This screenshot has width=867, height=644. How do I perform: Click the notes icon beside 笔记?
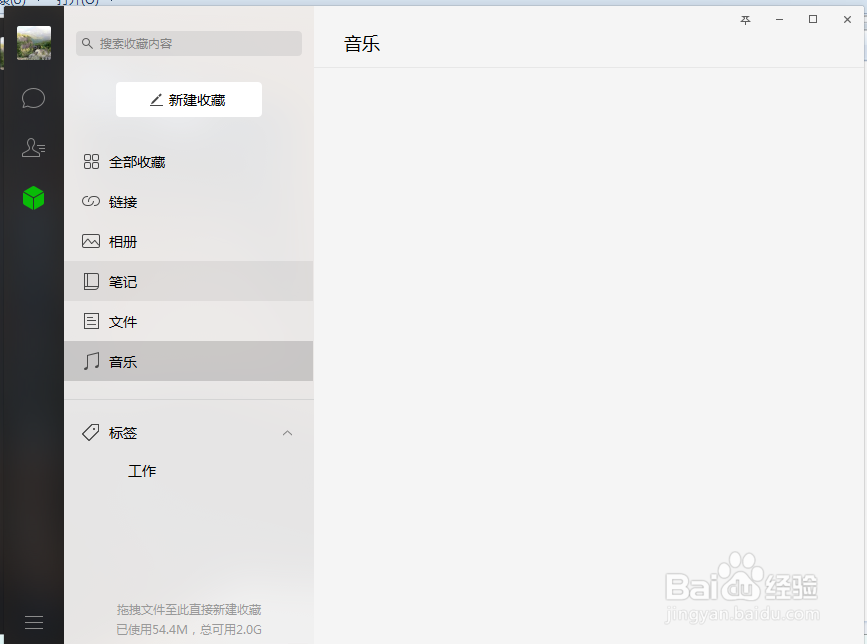(x=89, y=281)
